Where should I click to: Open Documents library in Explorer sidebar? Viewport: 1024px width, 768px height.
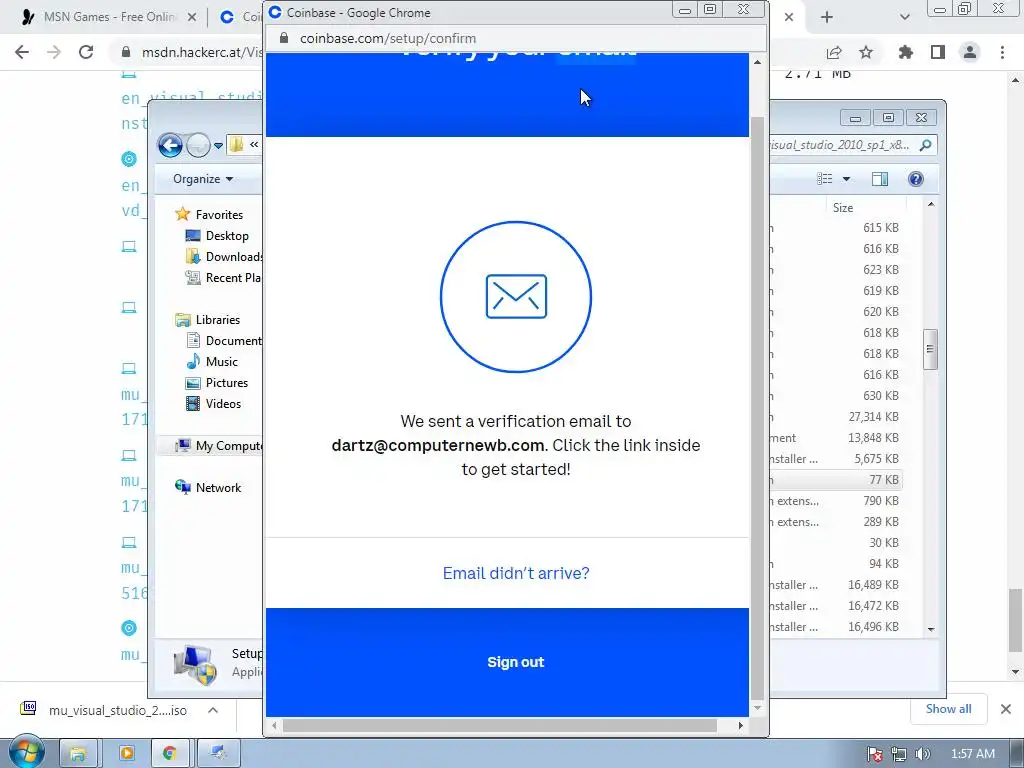click(x=224, y=340)
